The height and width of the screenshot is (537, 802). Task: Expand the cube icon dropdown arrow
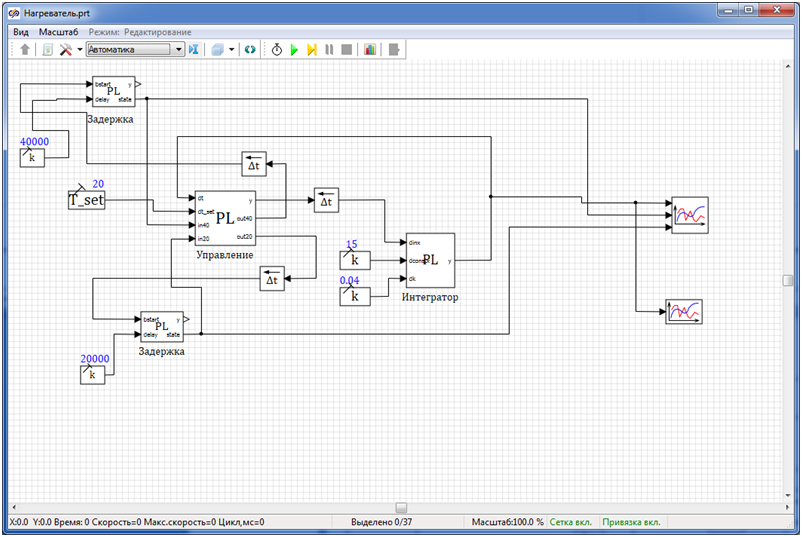(231, 50)
